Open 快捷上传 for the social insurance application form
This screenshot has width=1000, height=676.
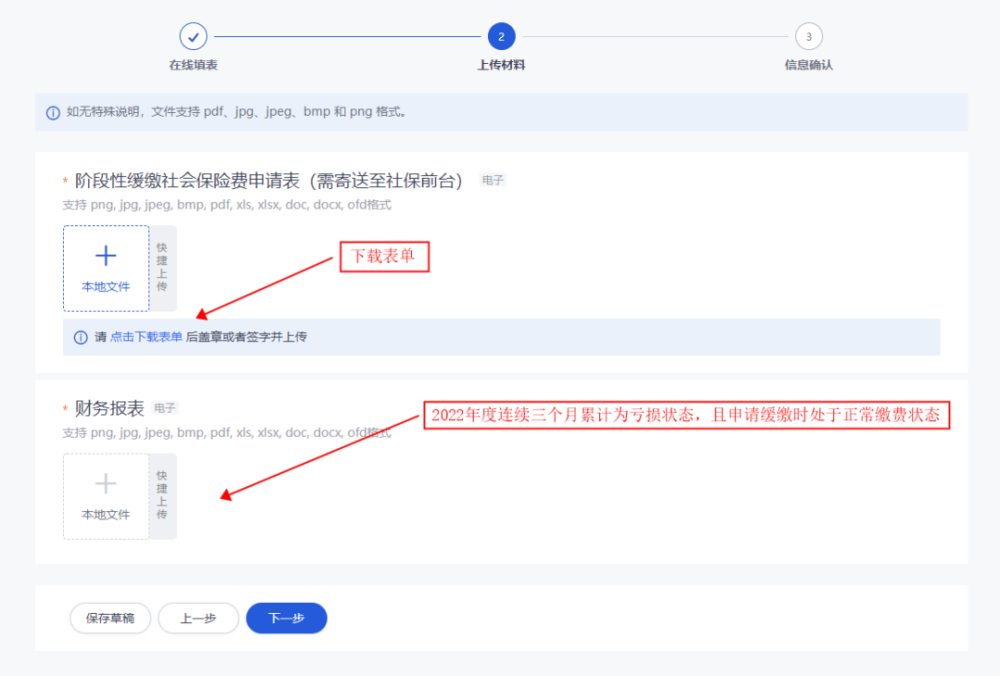click(163, 268)
